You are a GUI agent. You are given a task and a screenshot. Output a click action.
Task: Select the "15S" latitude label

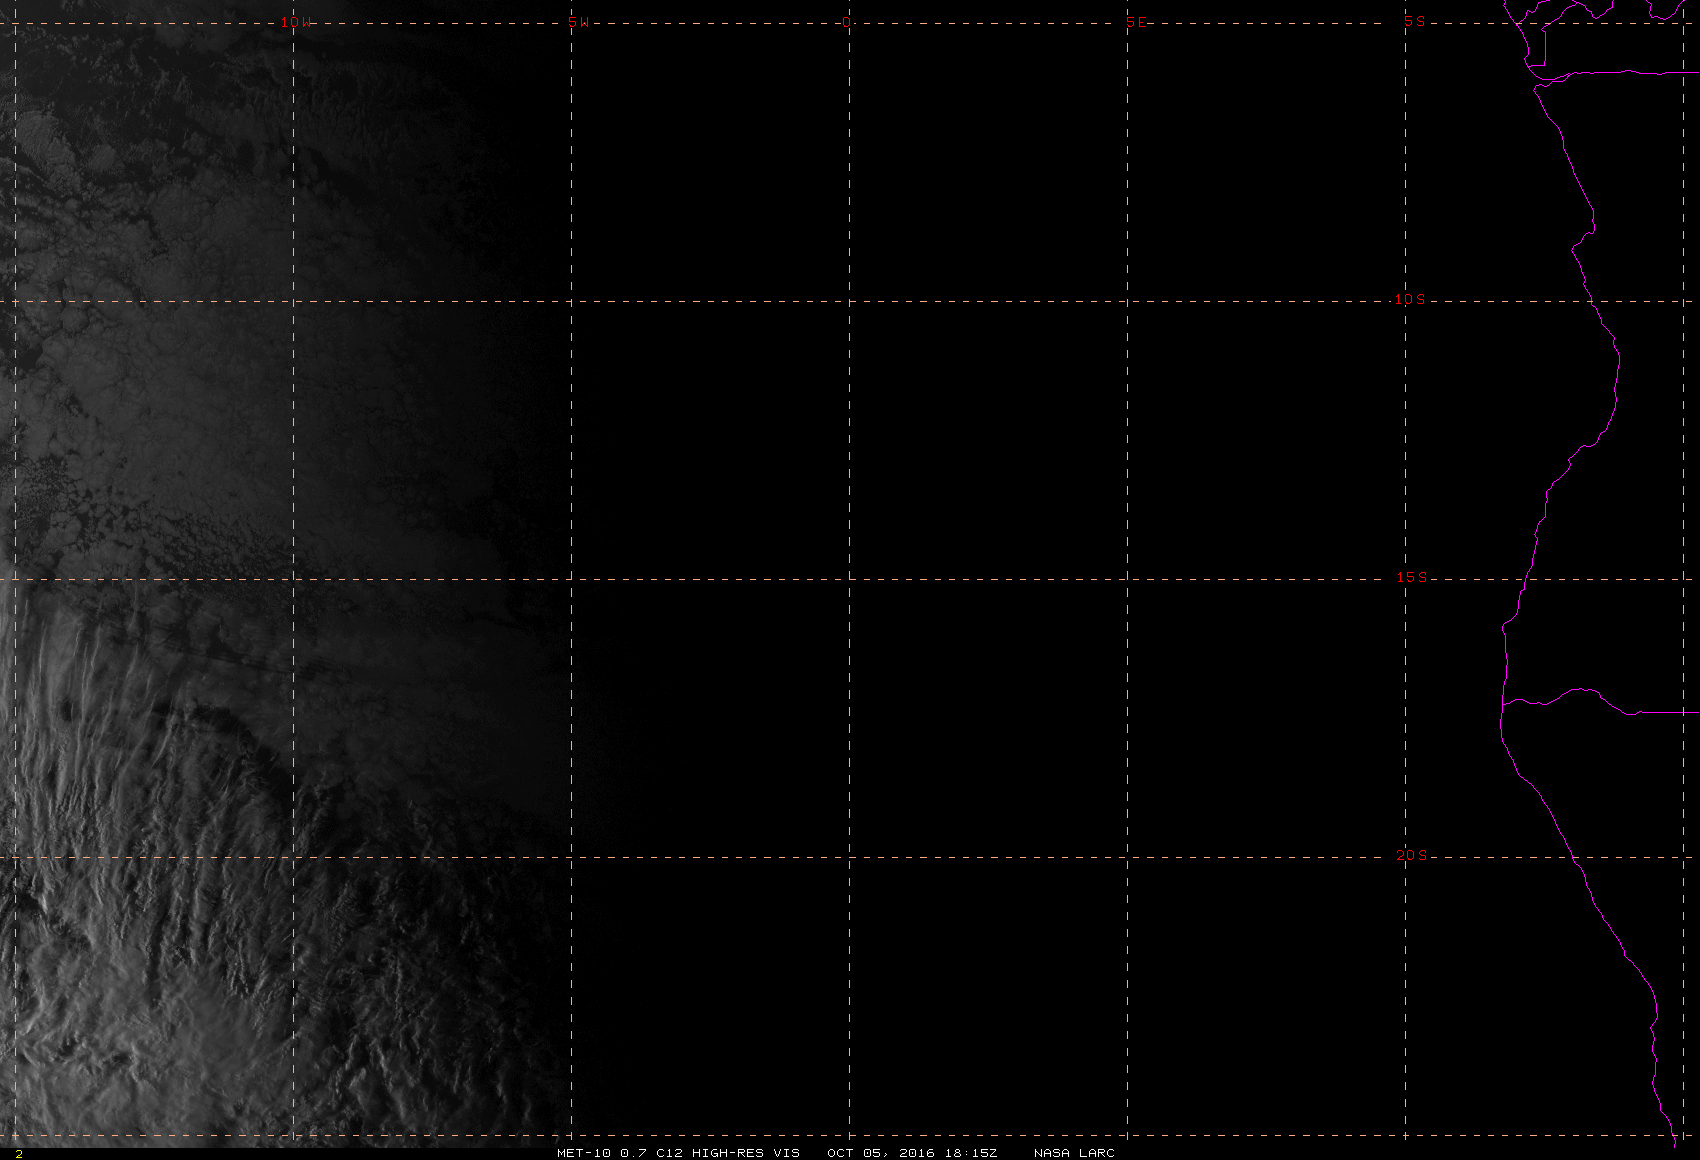[x=1412, y=577]
